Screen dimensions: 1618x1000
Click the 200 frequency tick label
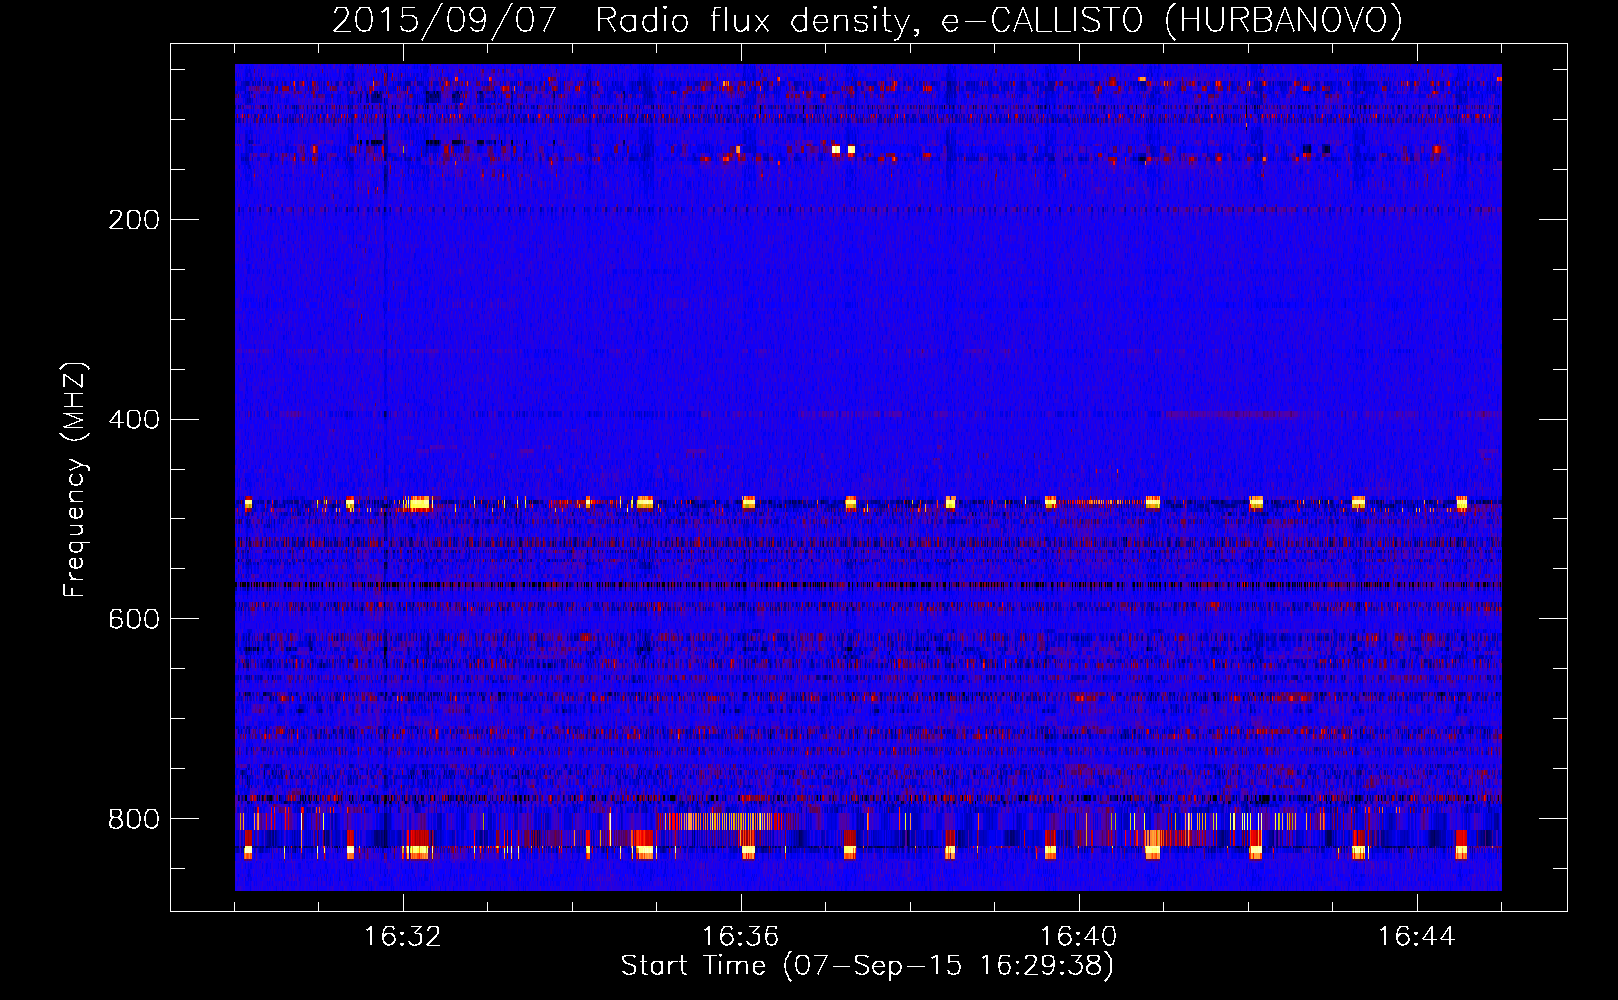tap(134, 220)
